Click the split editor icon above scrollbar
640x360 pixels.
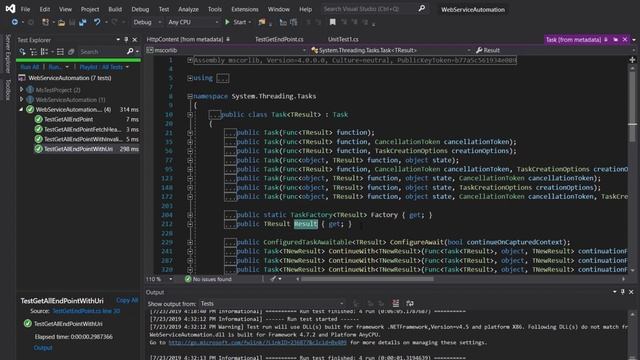632,60
